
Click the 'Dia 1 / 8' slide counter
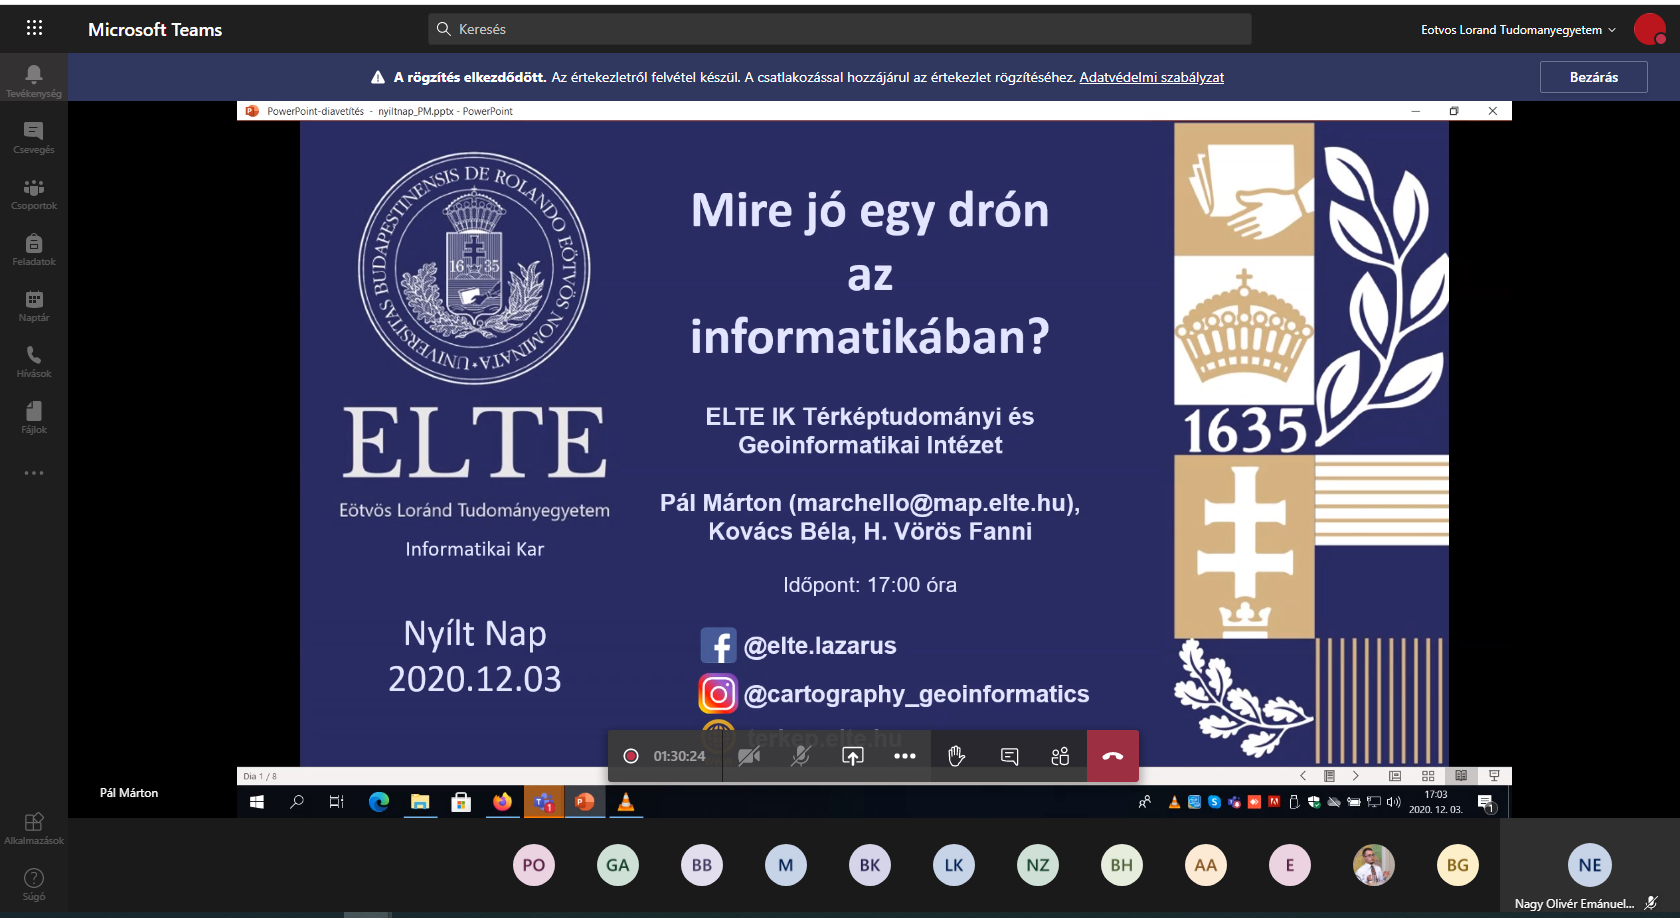click(260, 776)
